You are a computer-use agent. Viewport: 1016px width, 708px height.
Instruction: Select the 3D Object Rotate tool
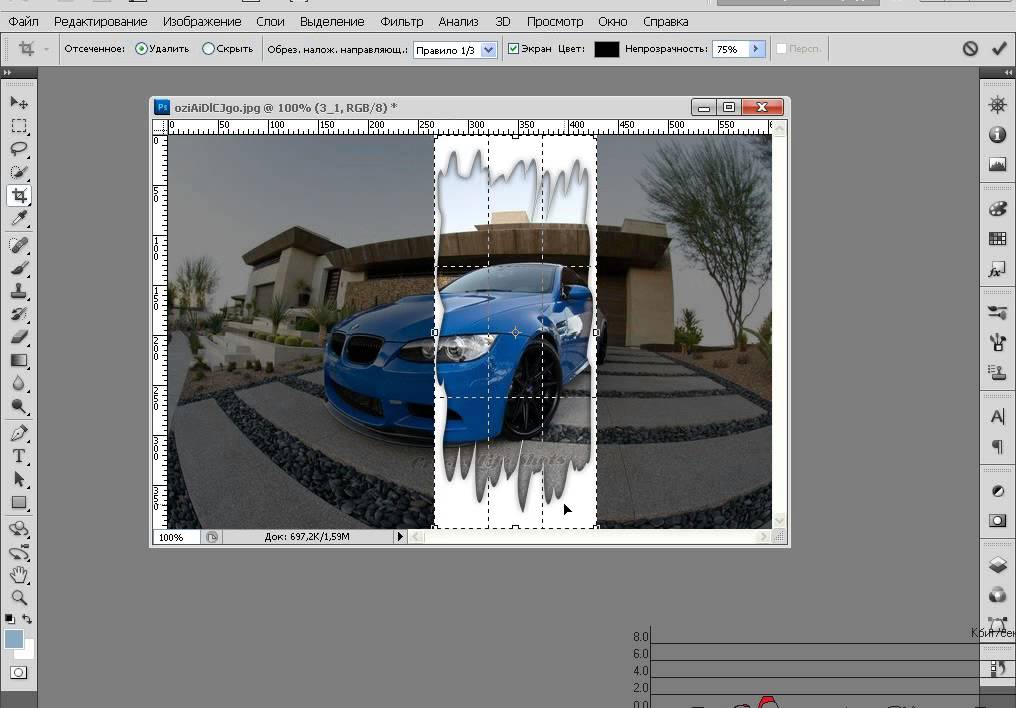tap(19, 529)
